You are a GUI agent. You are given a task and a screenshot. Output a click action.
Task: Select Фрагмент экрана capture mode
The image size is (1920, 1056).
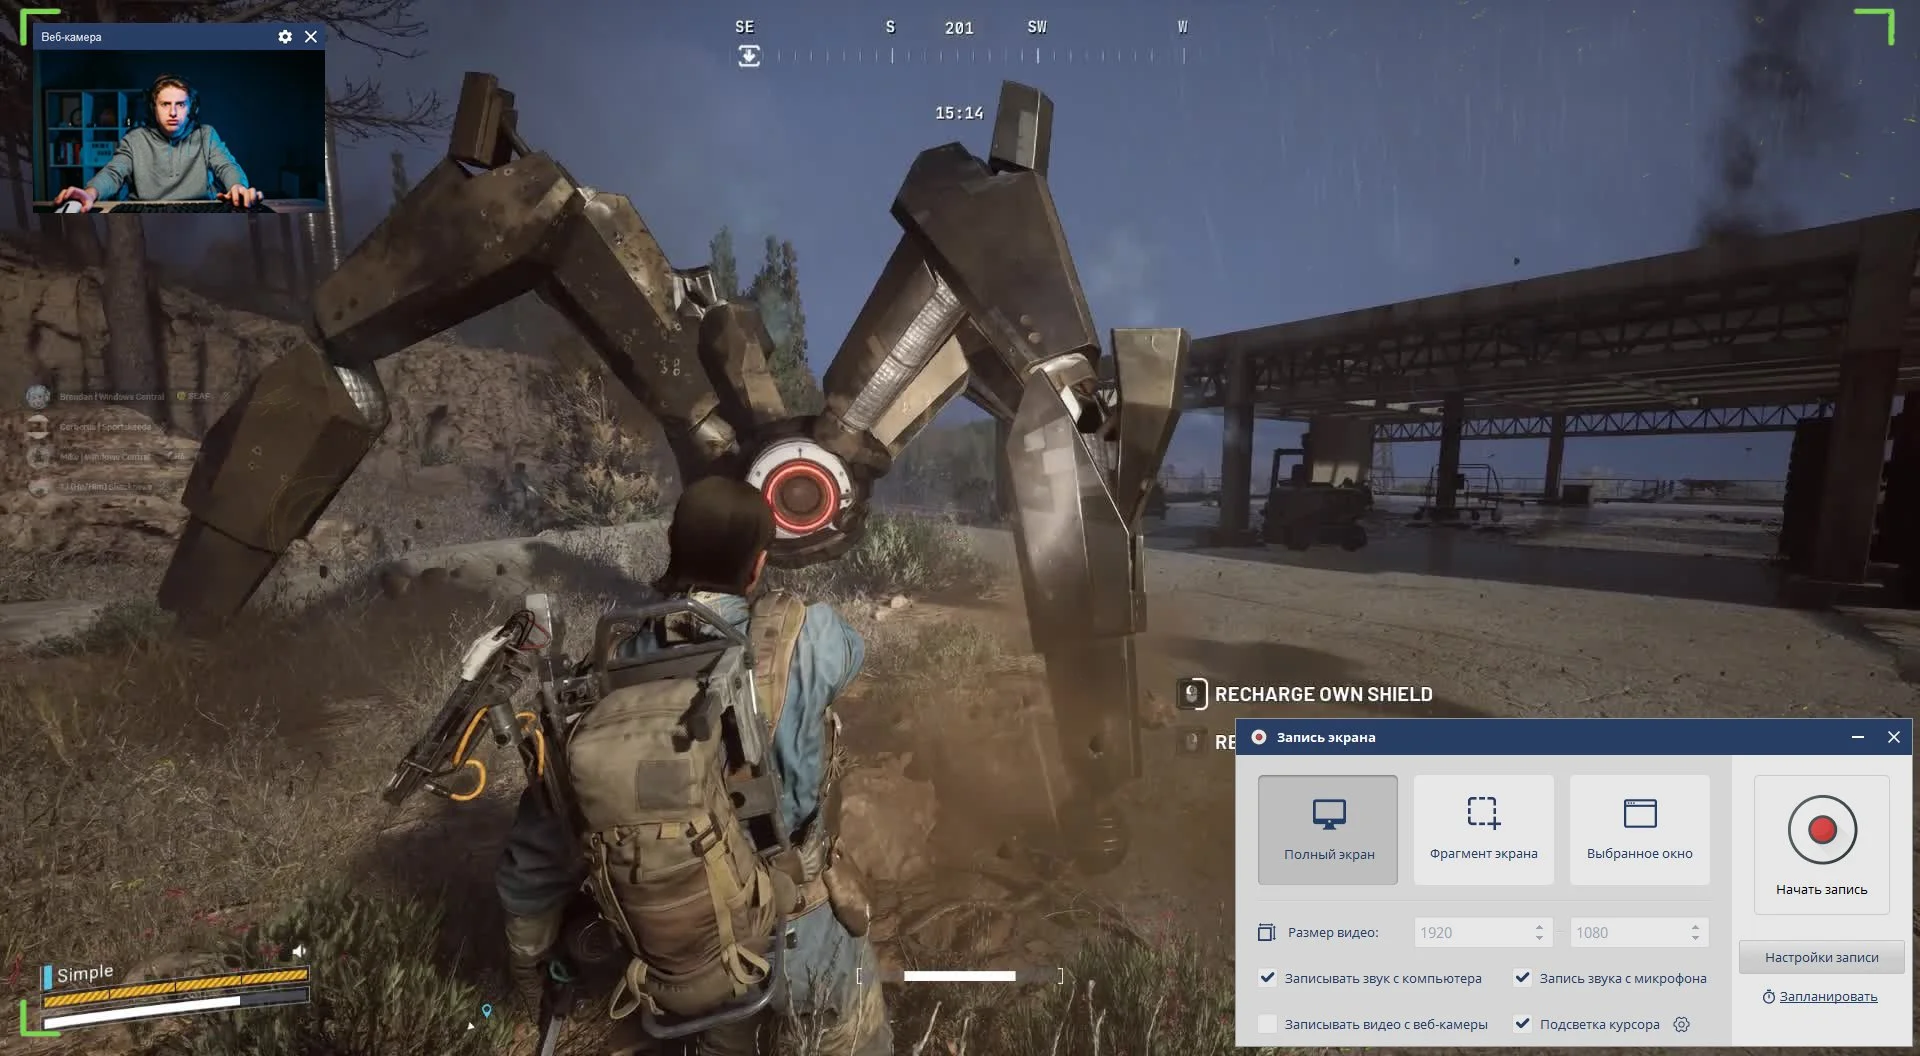click(1484, 829)
